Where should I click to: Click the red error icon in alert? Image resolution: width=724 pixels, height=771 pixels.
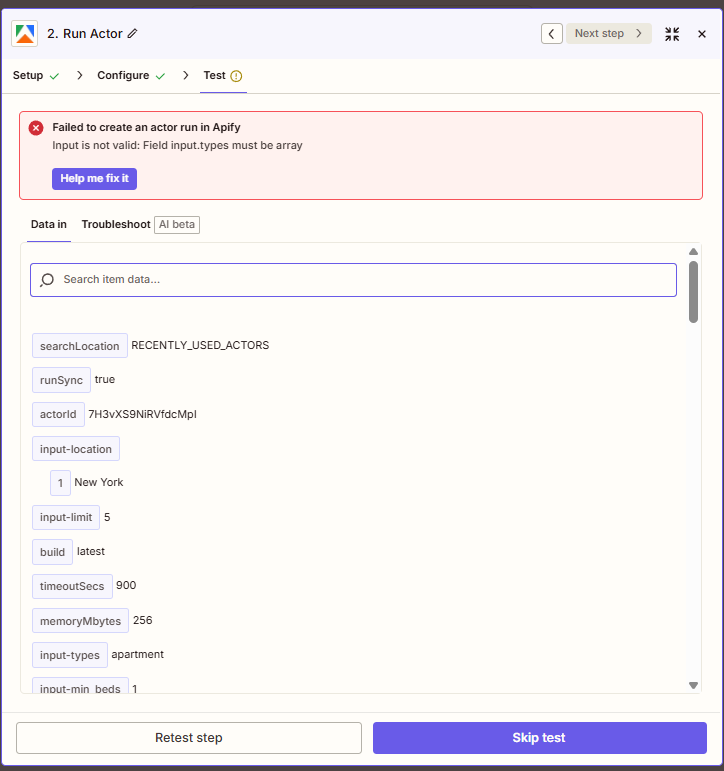tap(36, 128)
